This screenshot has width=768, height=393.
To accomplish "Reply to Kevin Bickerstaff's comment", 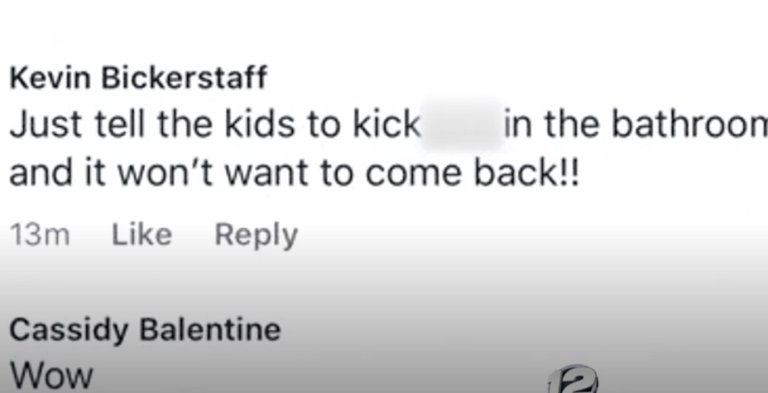I will tap(256, 237).
